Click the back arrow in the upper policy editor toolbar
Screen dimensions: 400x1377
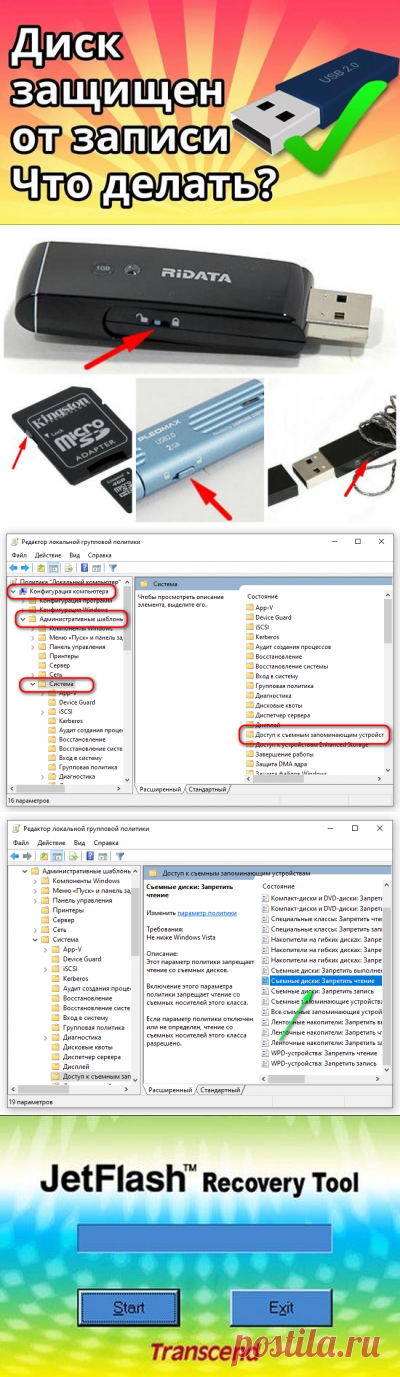pyautogui.click(x=15, y=566)
